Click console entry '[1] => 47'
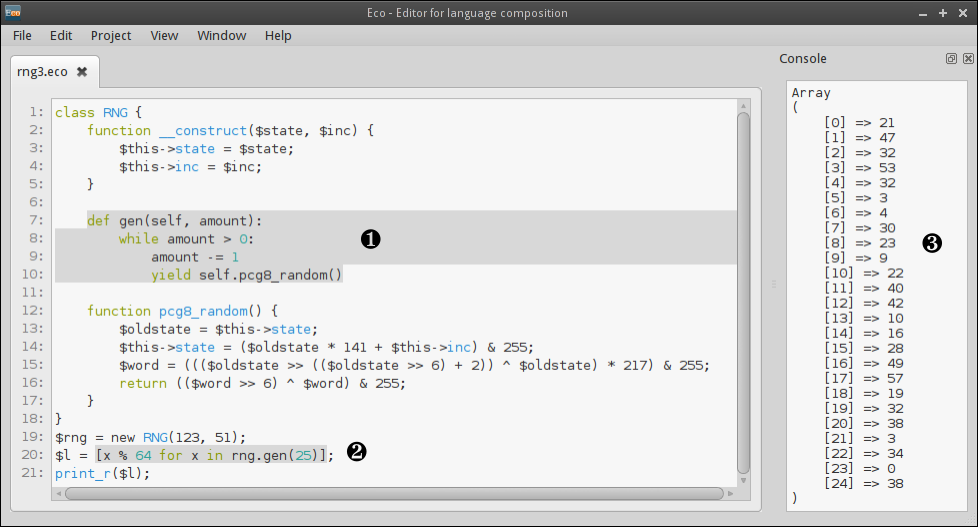 click(x=859, y=138)
